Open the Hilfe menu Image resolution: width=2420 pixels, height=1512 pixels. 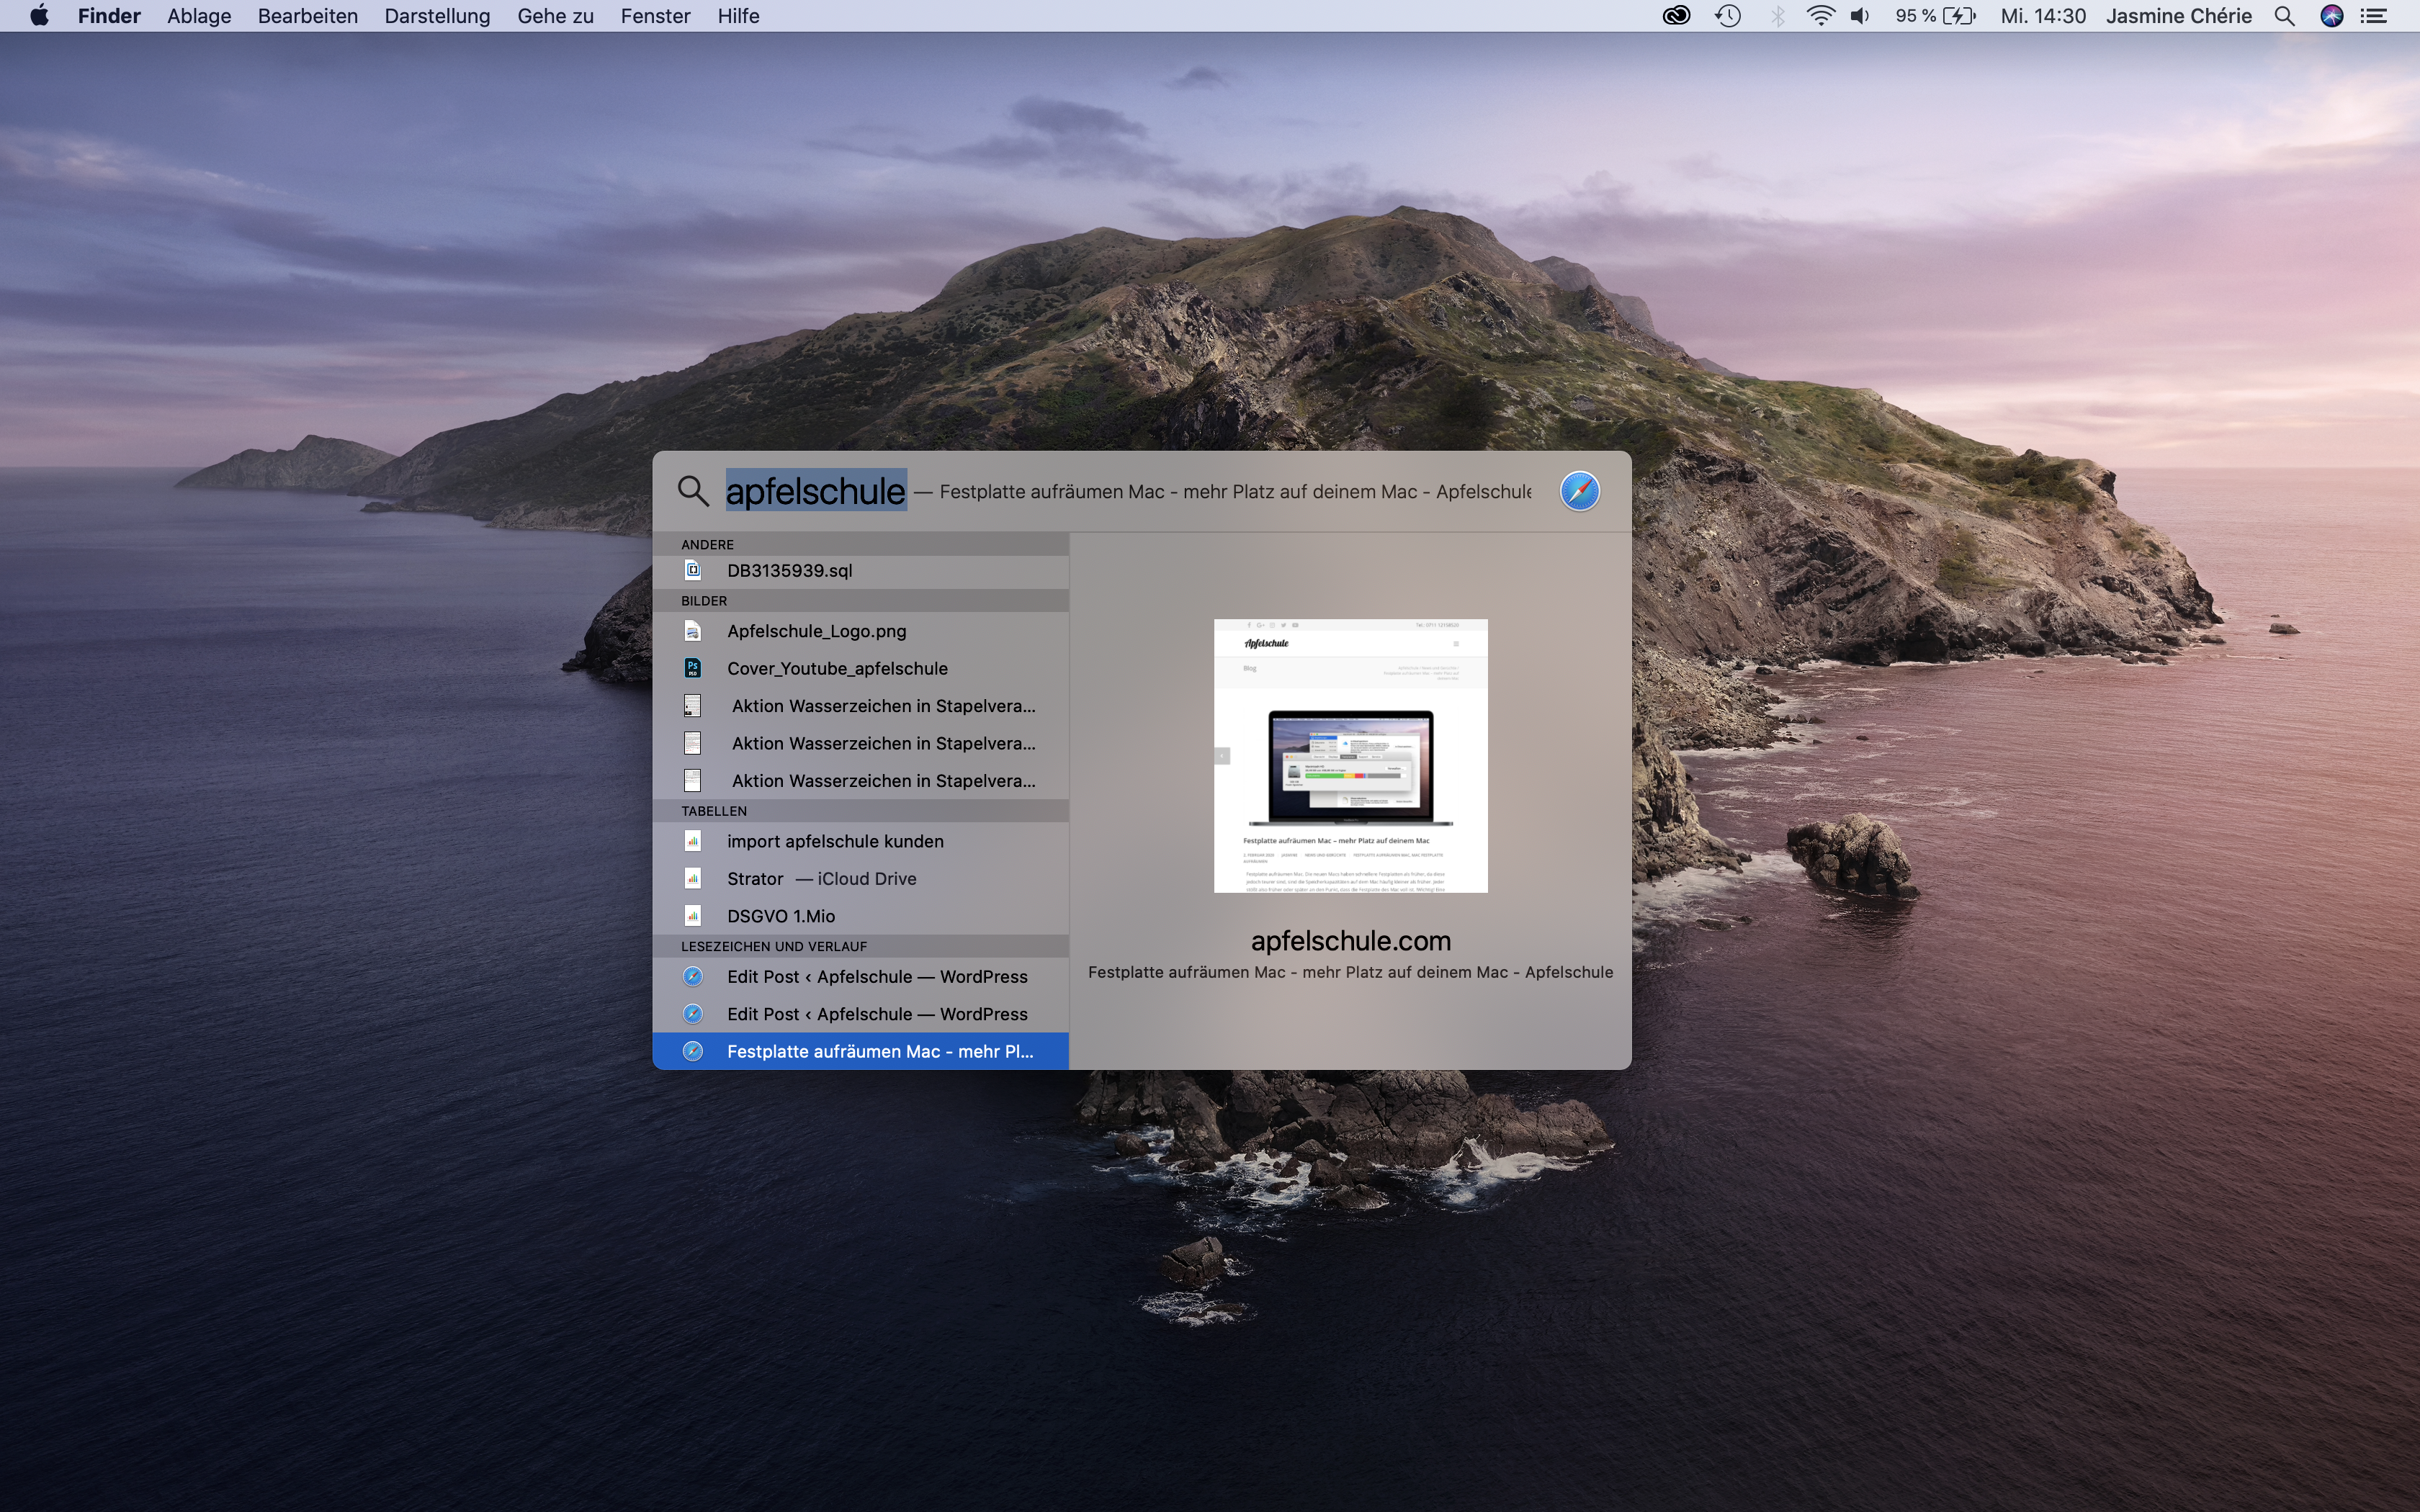(738, 16)
